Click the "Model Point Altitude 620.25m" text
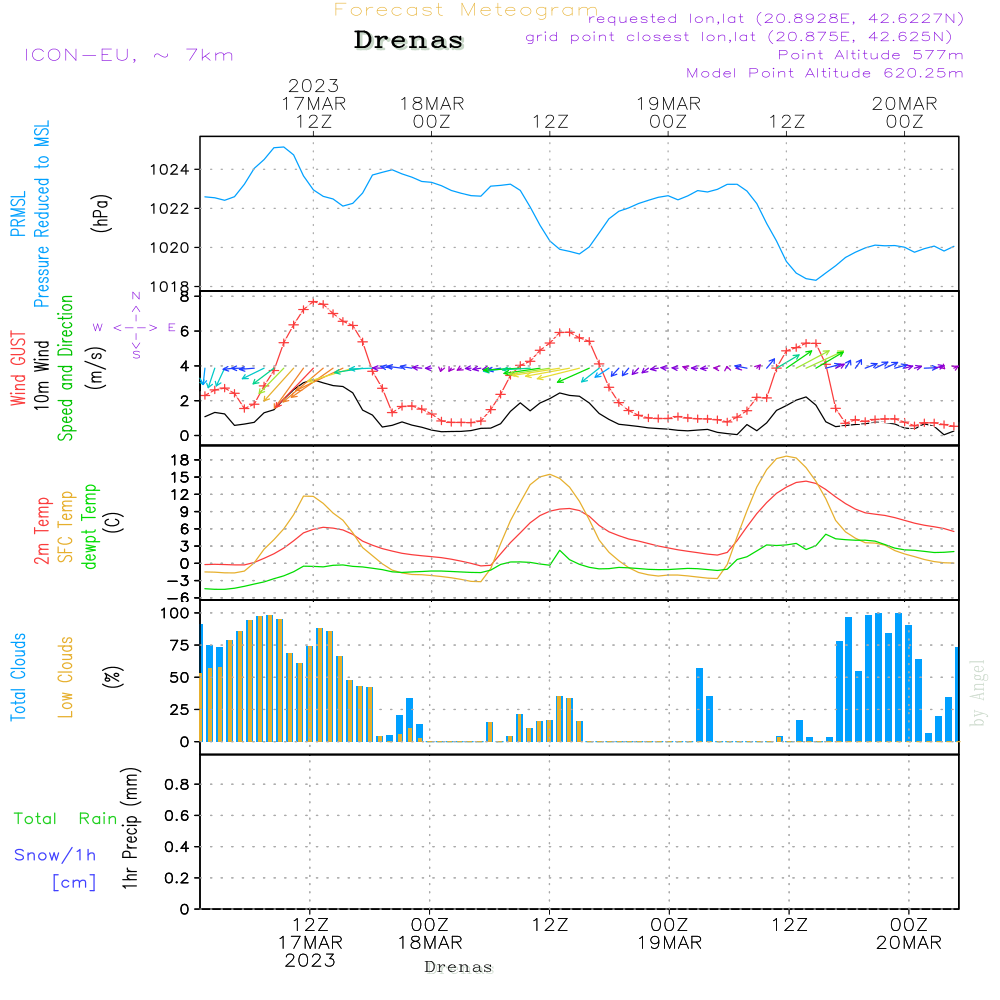 tap(825, 73)
